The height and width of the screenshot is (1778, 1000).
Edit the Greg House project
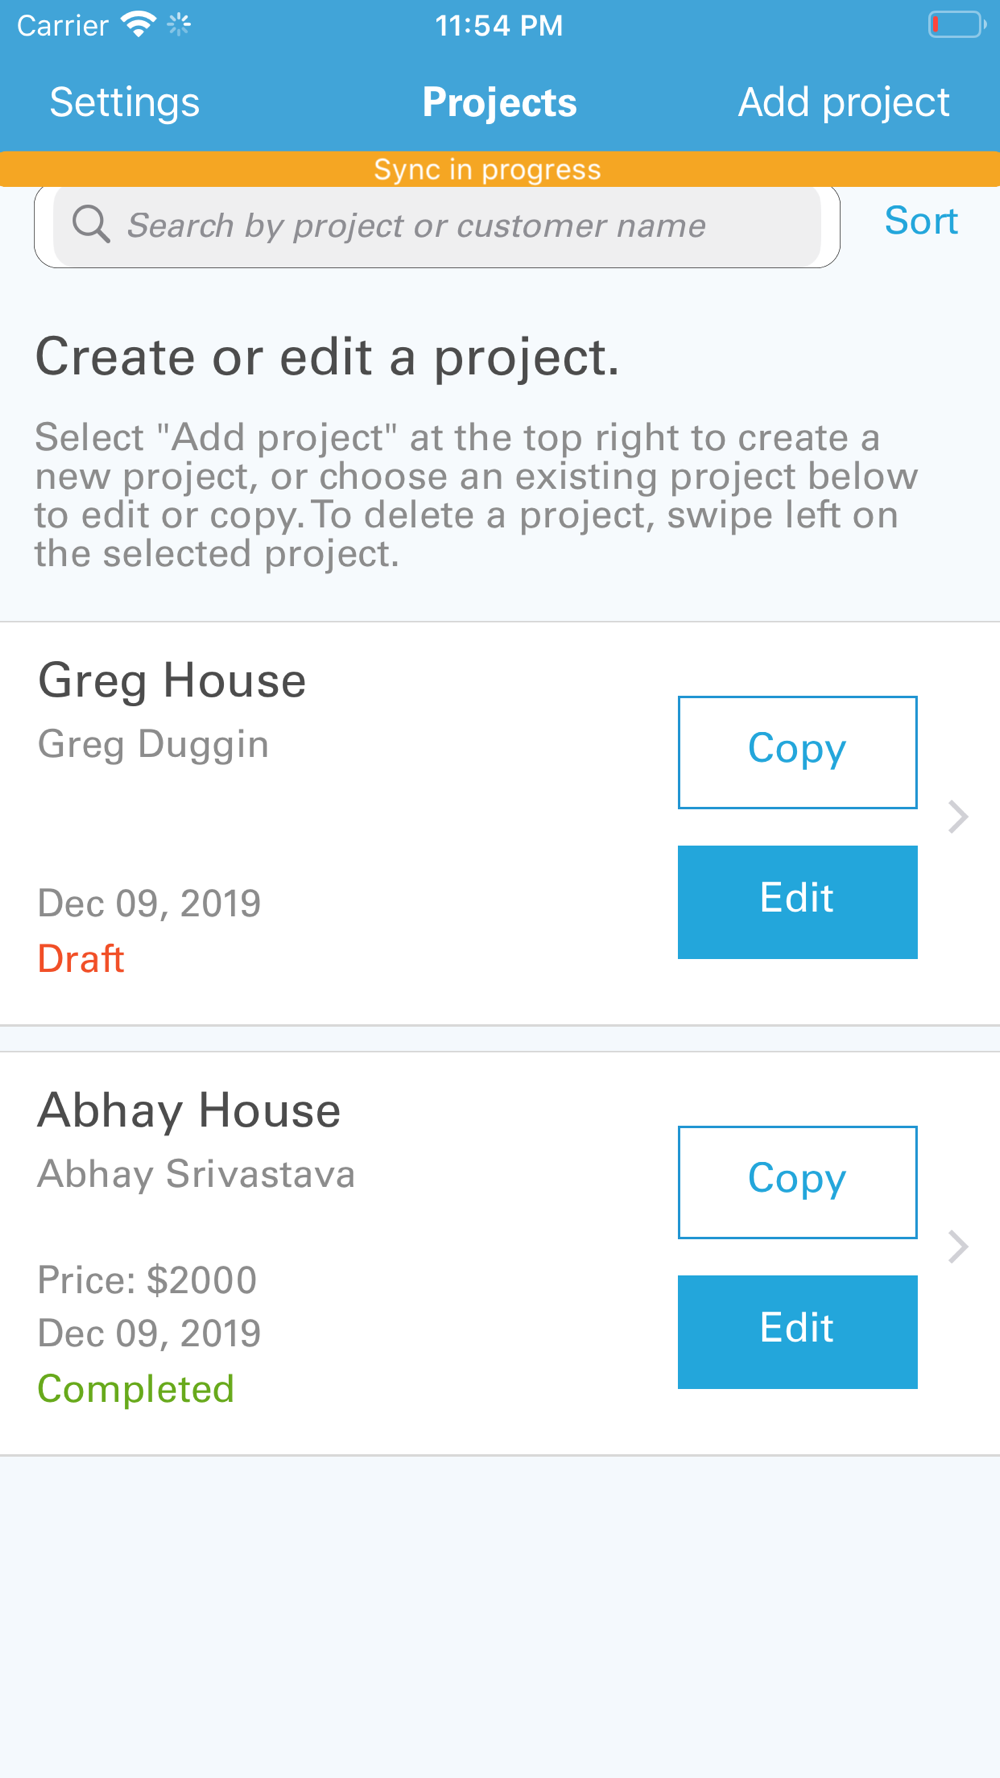[x=798, y=902]
